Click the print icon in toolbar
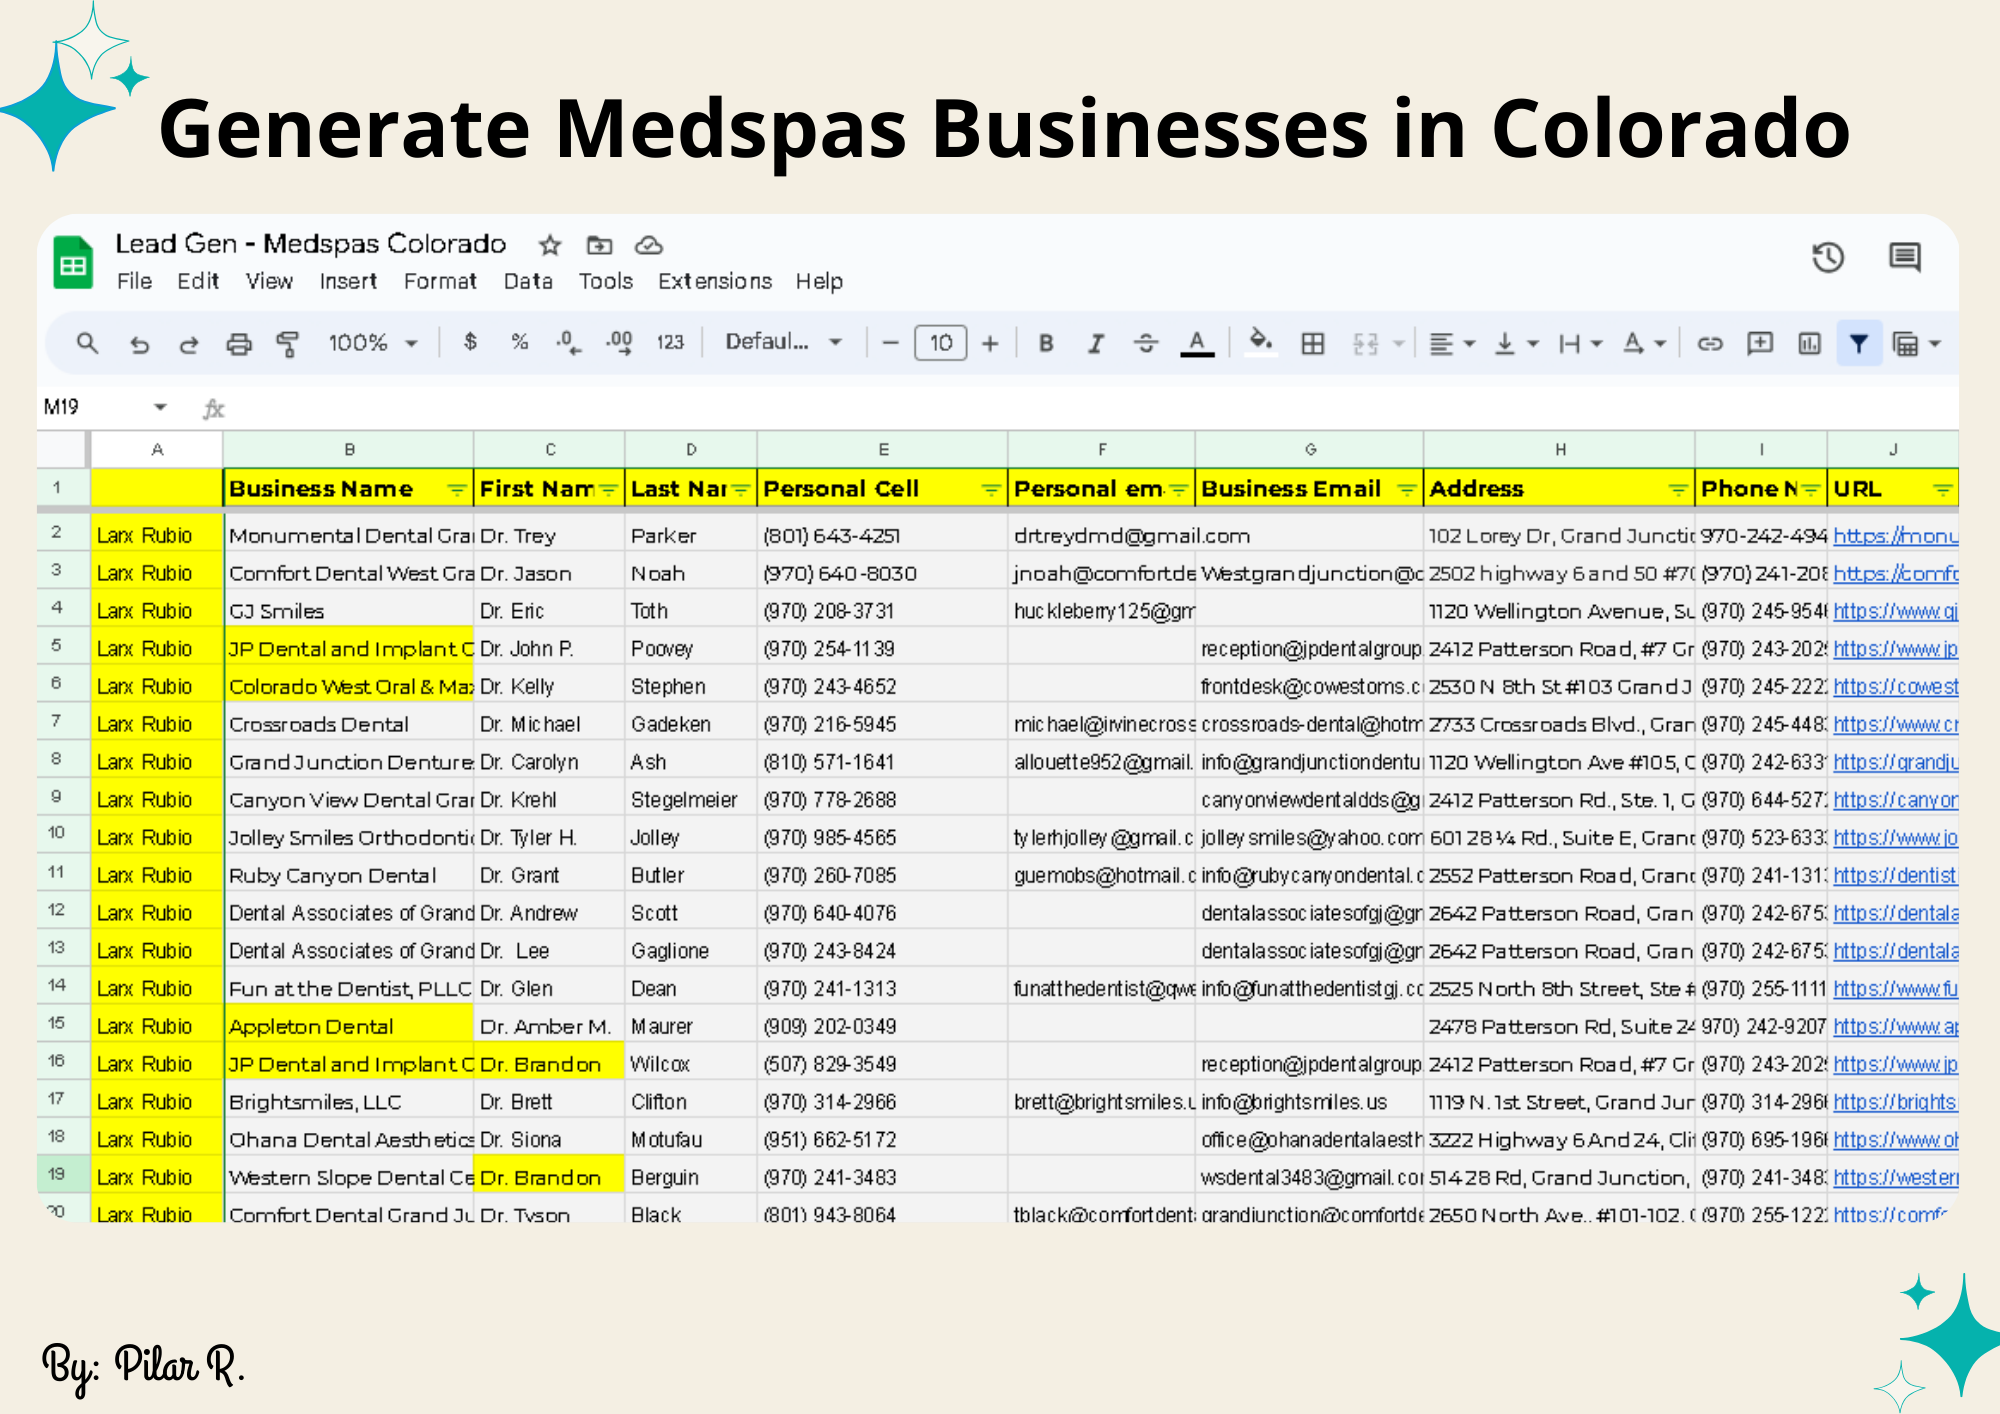Screen dimensions: 2000x1414 click(238, 344)
